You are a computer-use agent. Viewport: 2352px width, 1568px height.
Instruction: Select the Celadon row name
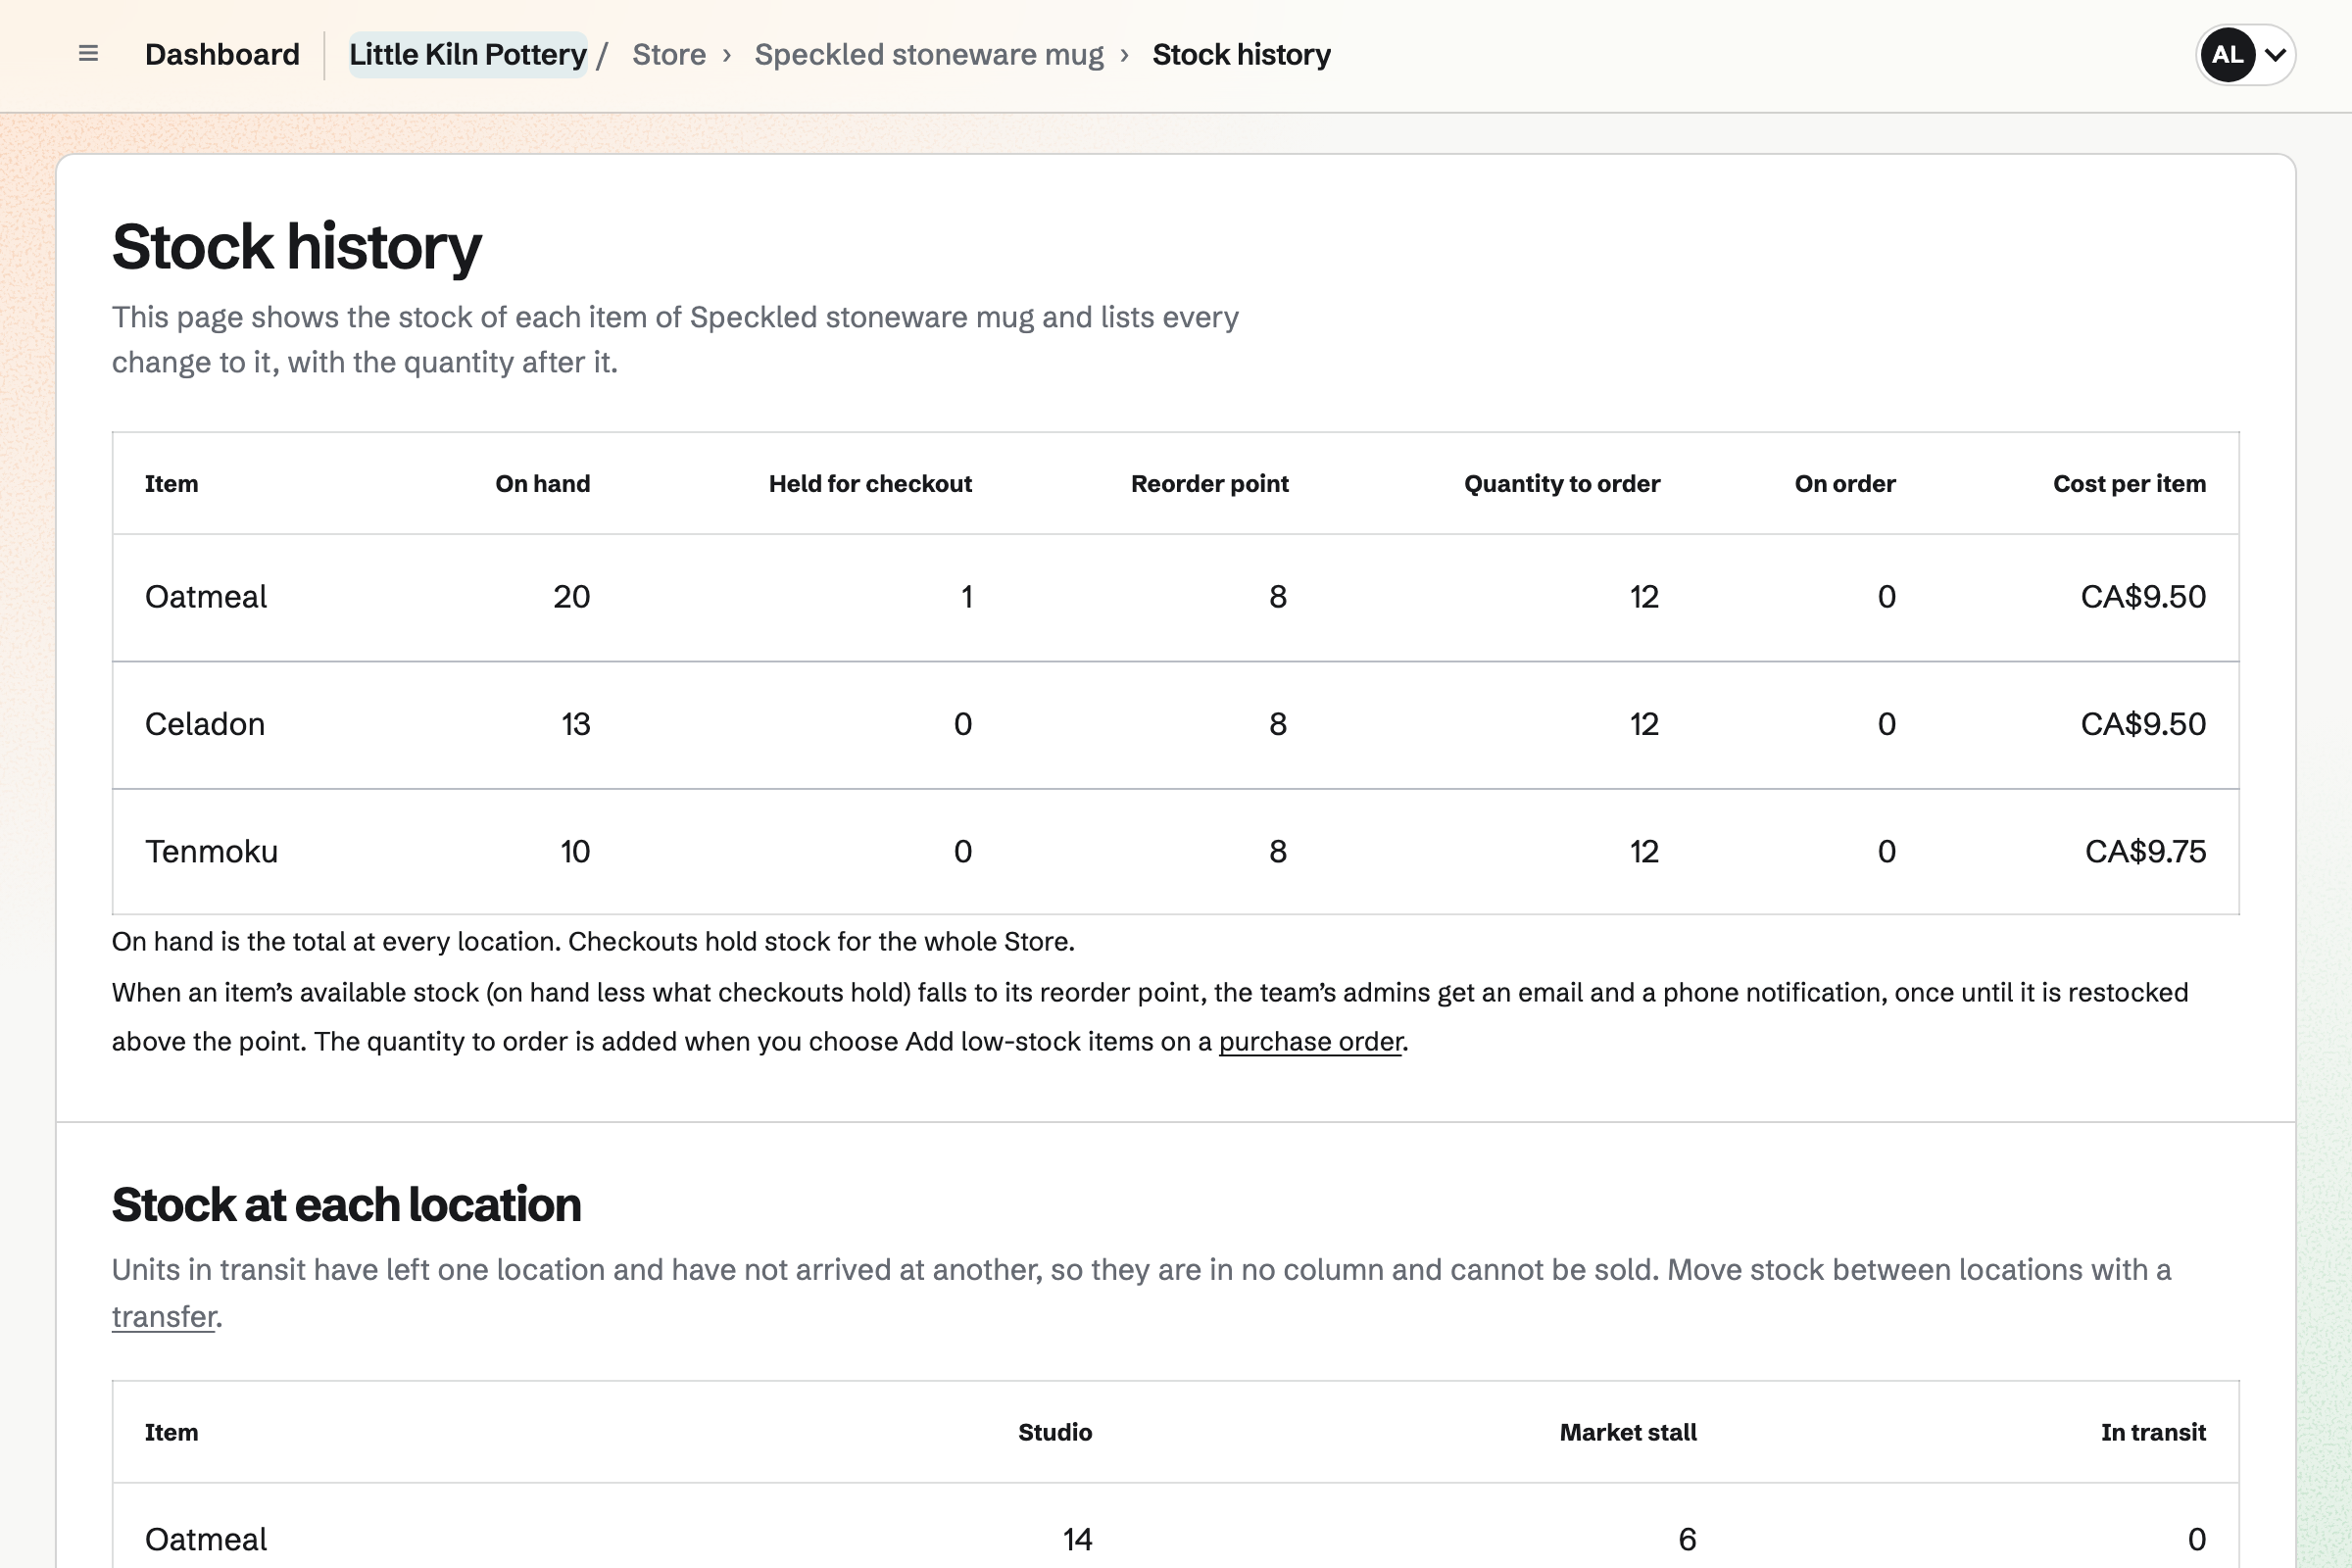tap(205, 724)
